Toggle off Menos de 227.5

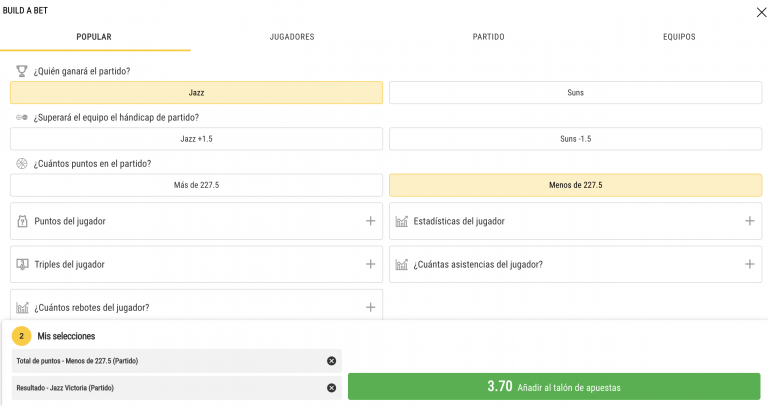[x=576, y=185]
